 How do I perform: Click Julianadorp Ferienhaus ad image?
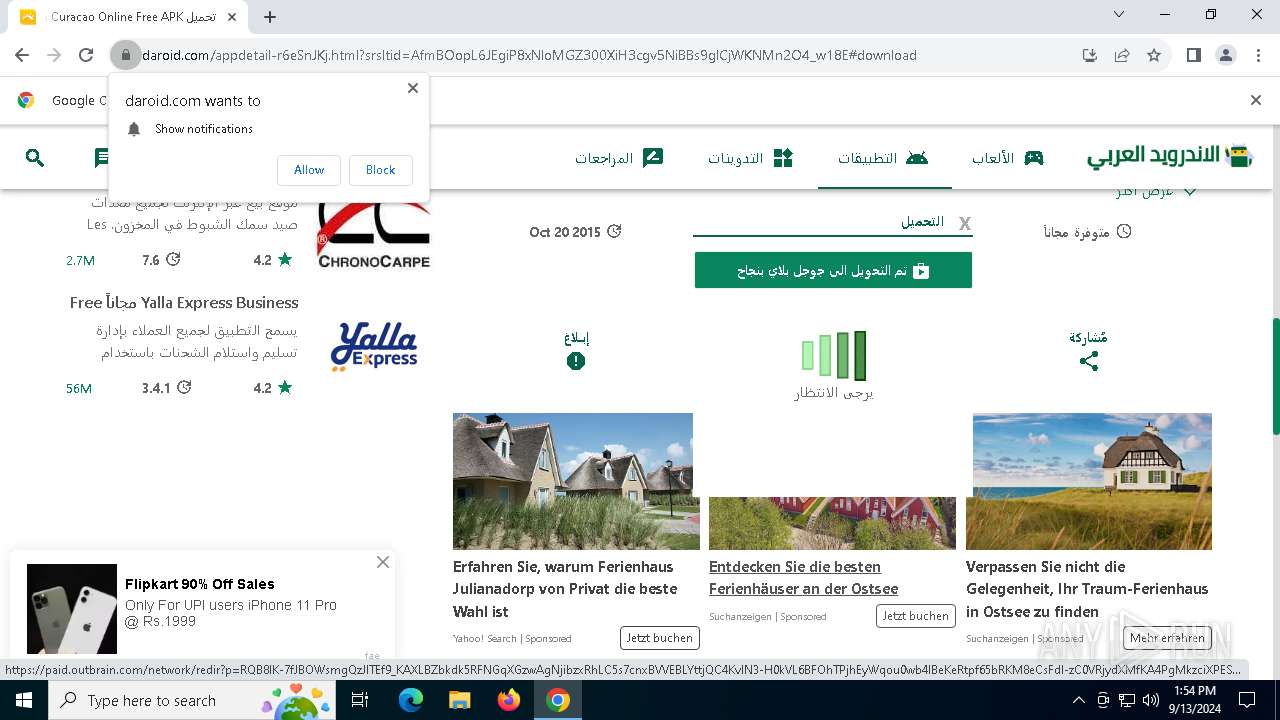pos(576,481)
